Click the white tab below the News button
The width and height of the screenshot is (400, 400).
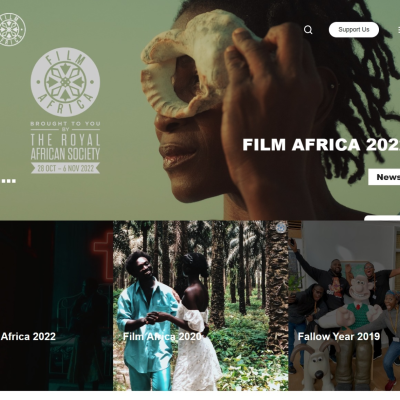382,218
